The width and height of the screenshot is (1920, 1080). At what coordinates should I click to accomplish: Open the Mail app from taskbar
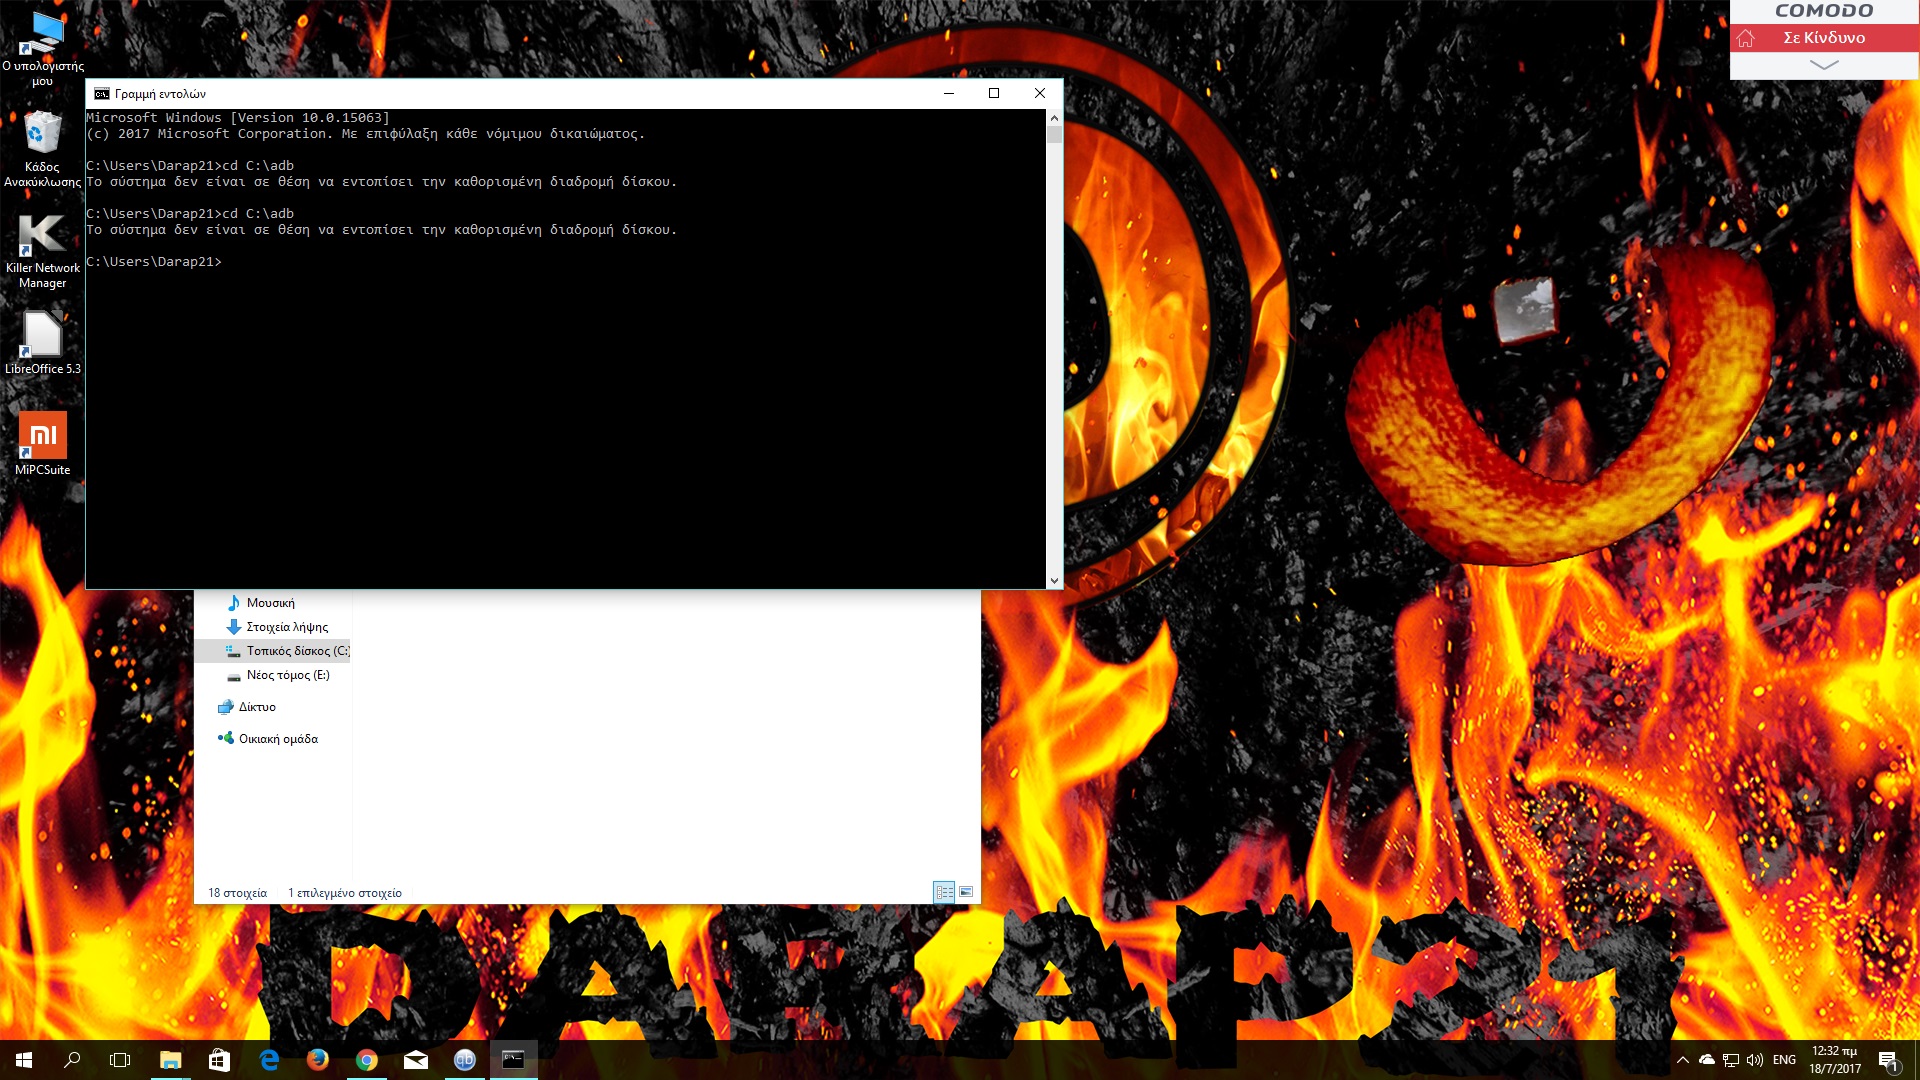[416, 1060]
